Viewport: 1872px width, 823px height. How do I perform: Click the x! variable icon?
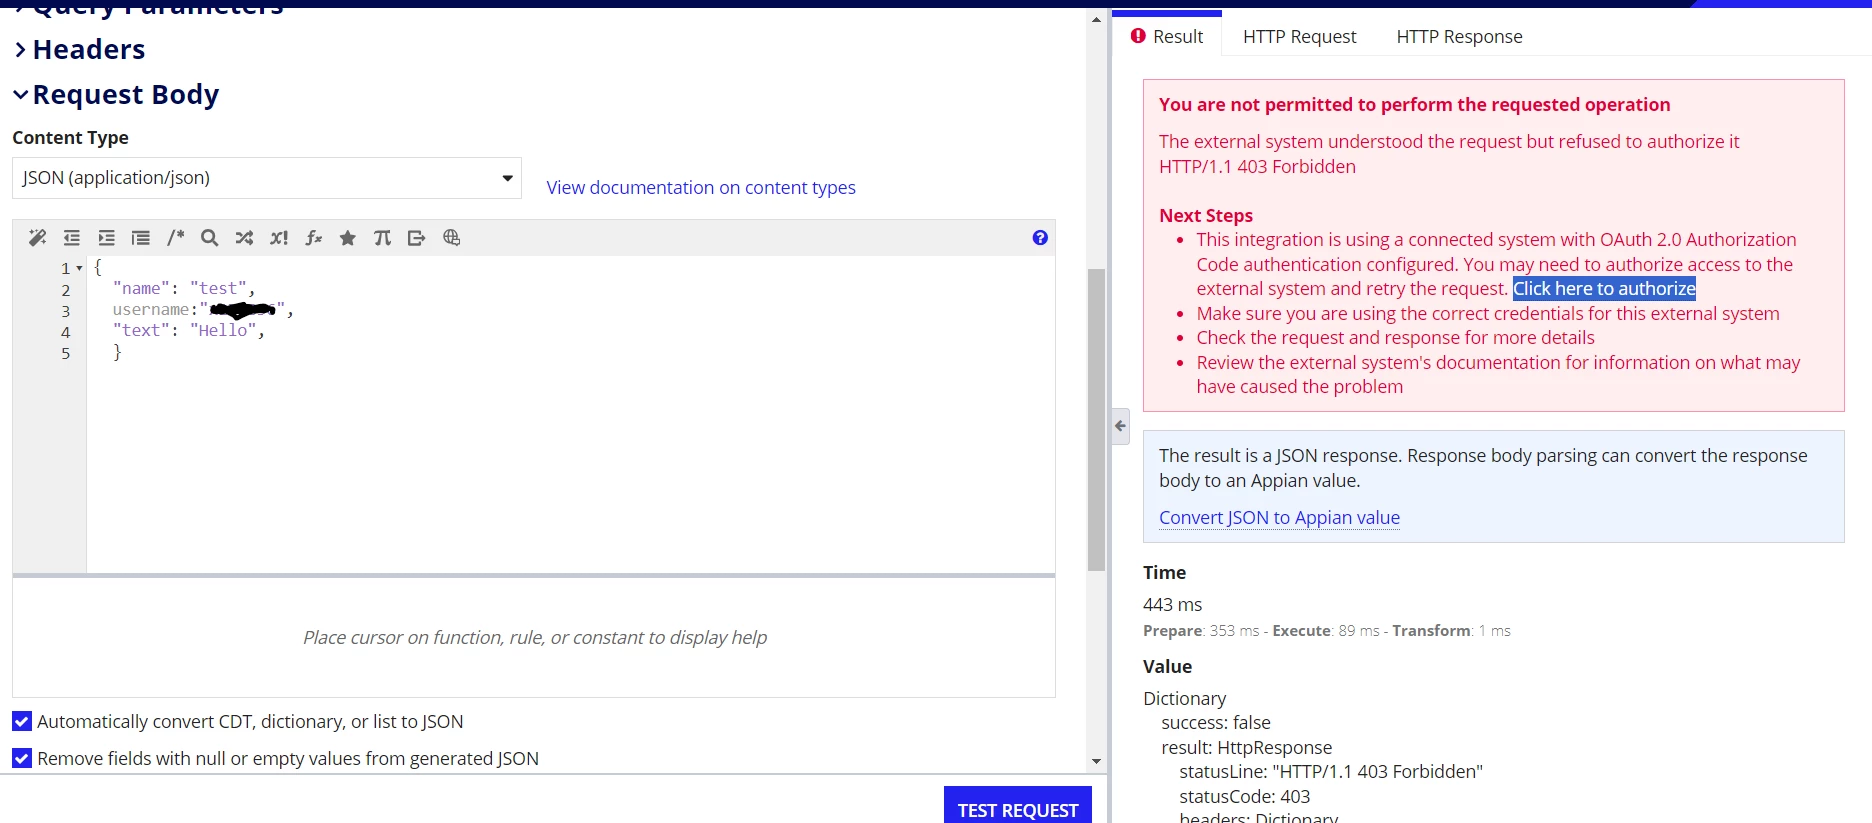(279, 238)
